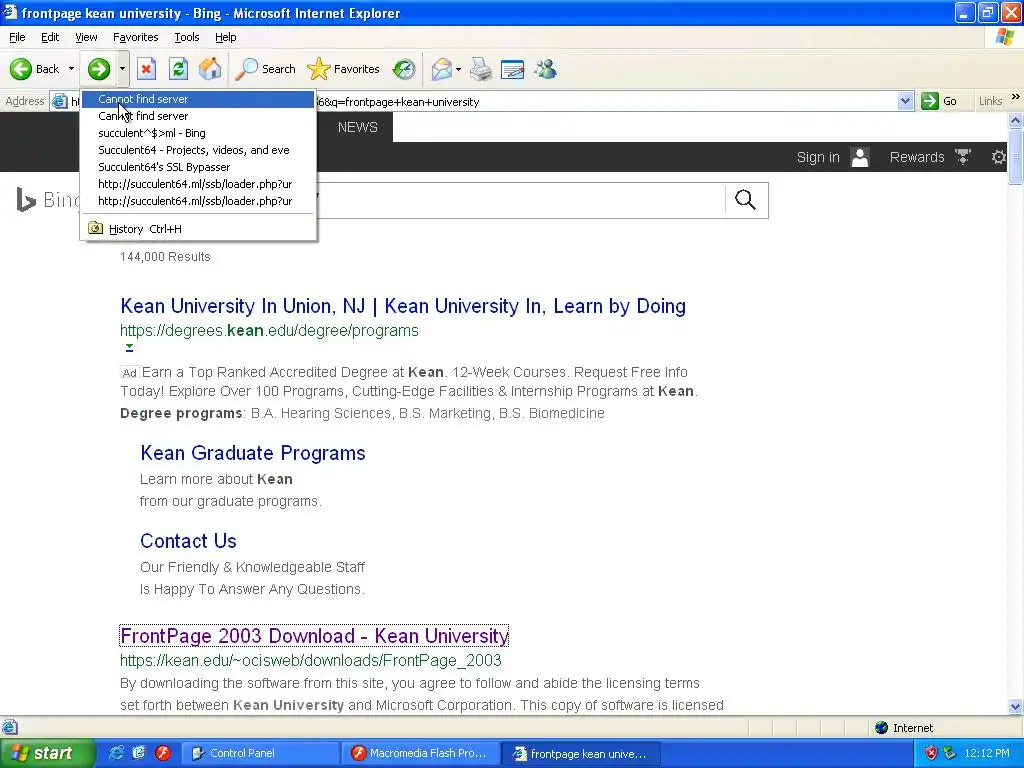The height and width of the screenshot is (768, 1024).
Task: Print the page with the printer icon
Action: pyautogui.click(x=481, y=69)
